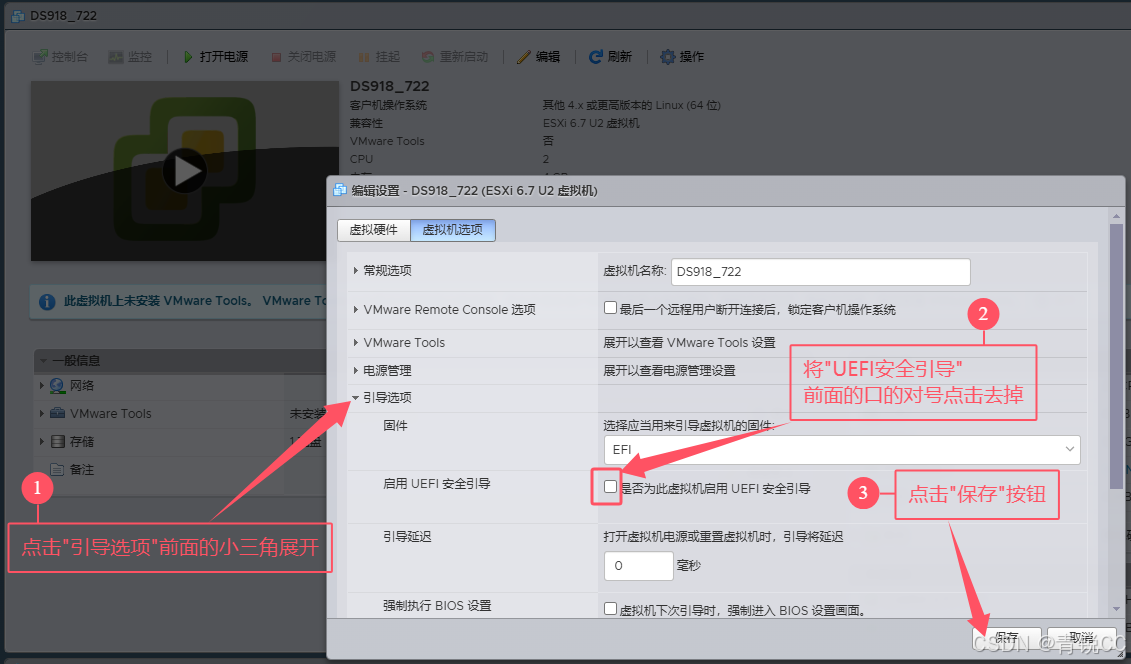Click the red Power off icon
Image resolution: width=1131 pixels, height=664 pixels.
click(276, 57)
